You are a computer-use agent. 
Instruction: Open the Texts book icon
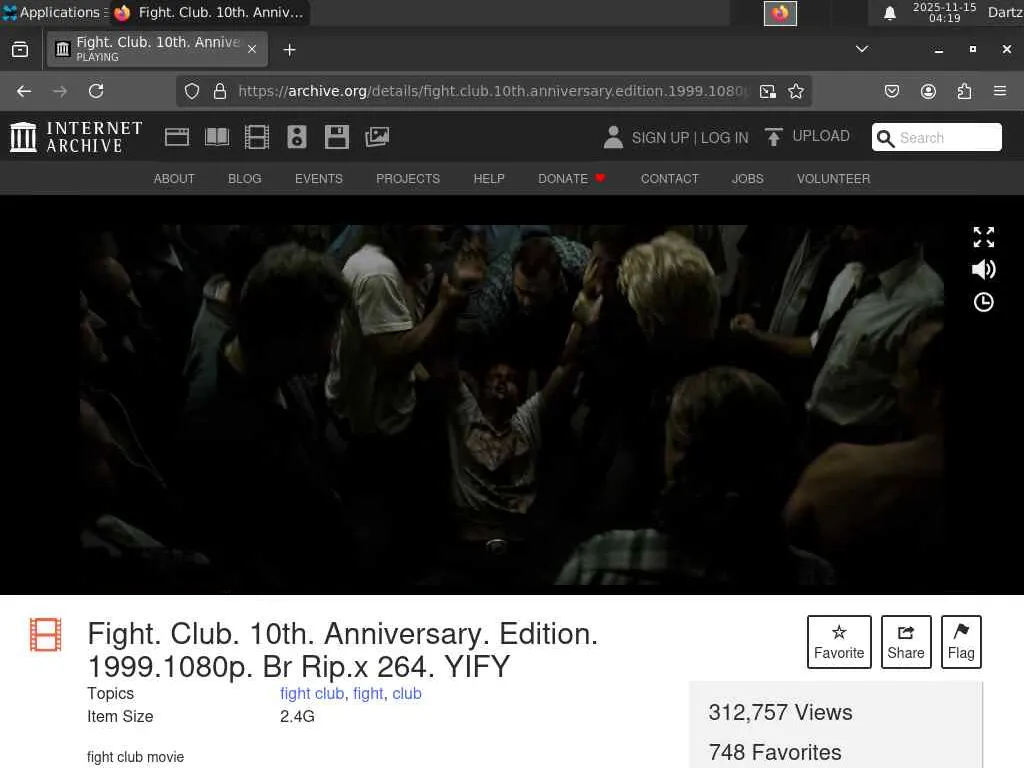(217, 137)
